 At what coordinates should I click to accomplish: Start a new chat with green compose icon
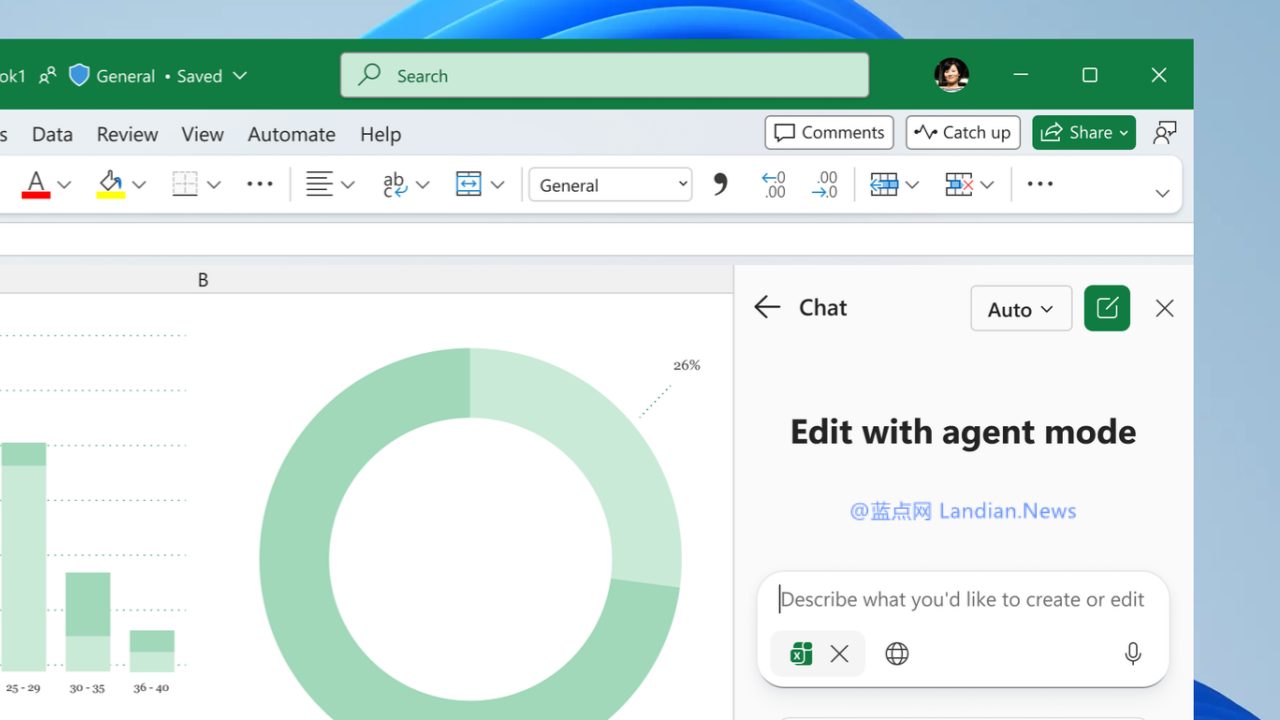[x=1107, y=308]
